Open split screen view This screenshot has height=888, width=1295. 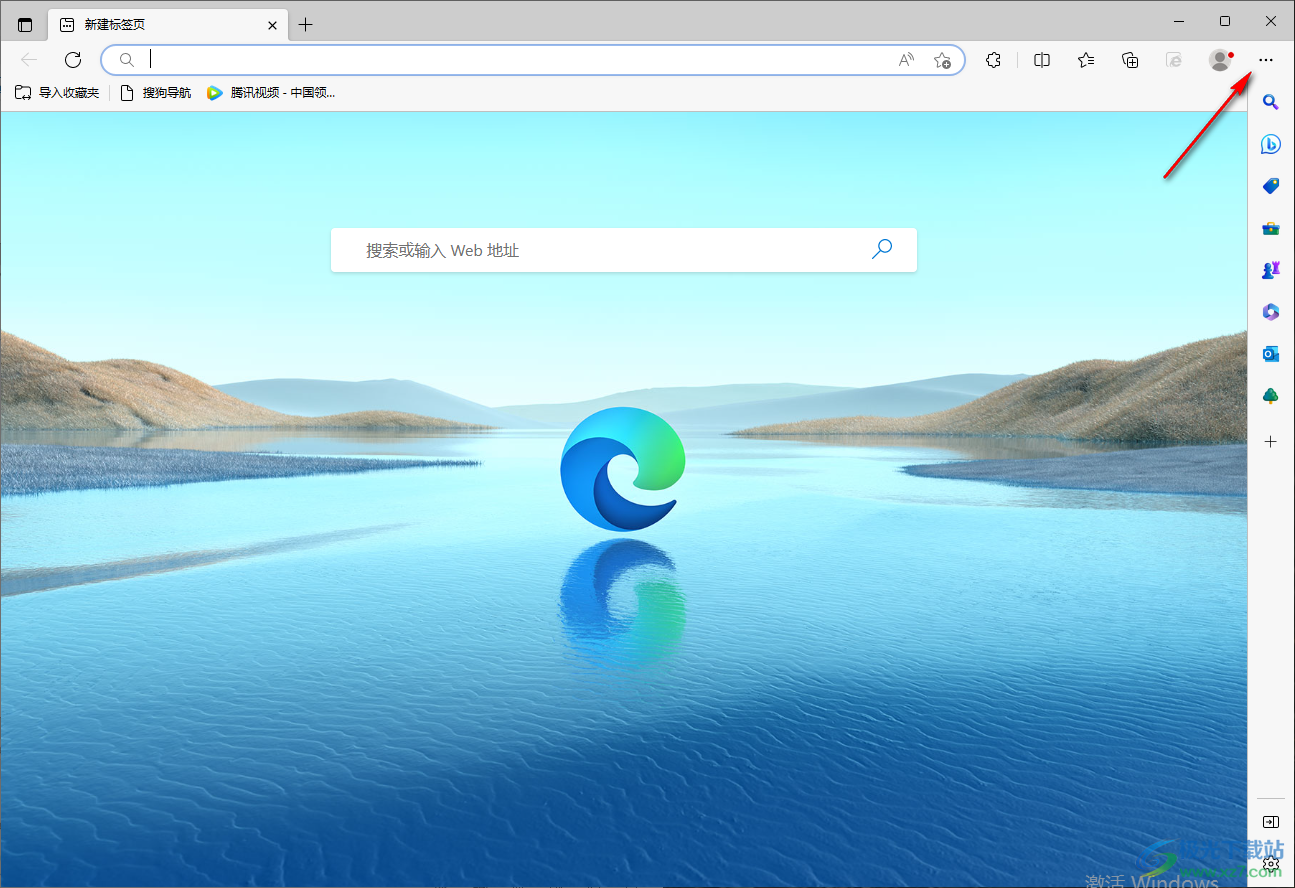pyautogui.click(x=1042, y=60)
